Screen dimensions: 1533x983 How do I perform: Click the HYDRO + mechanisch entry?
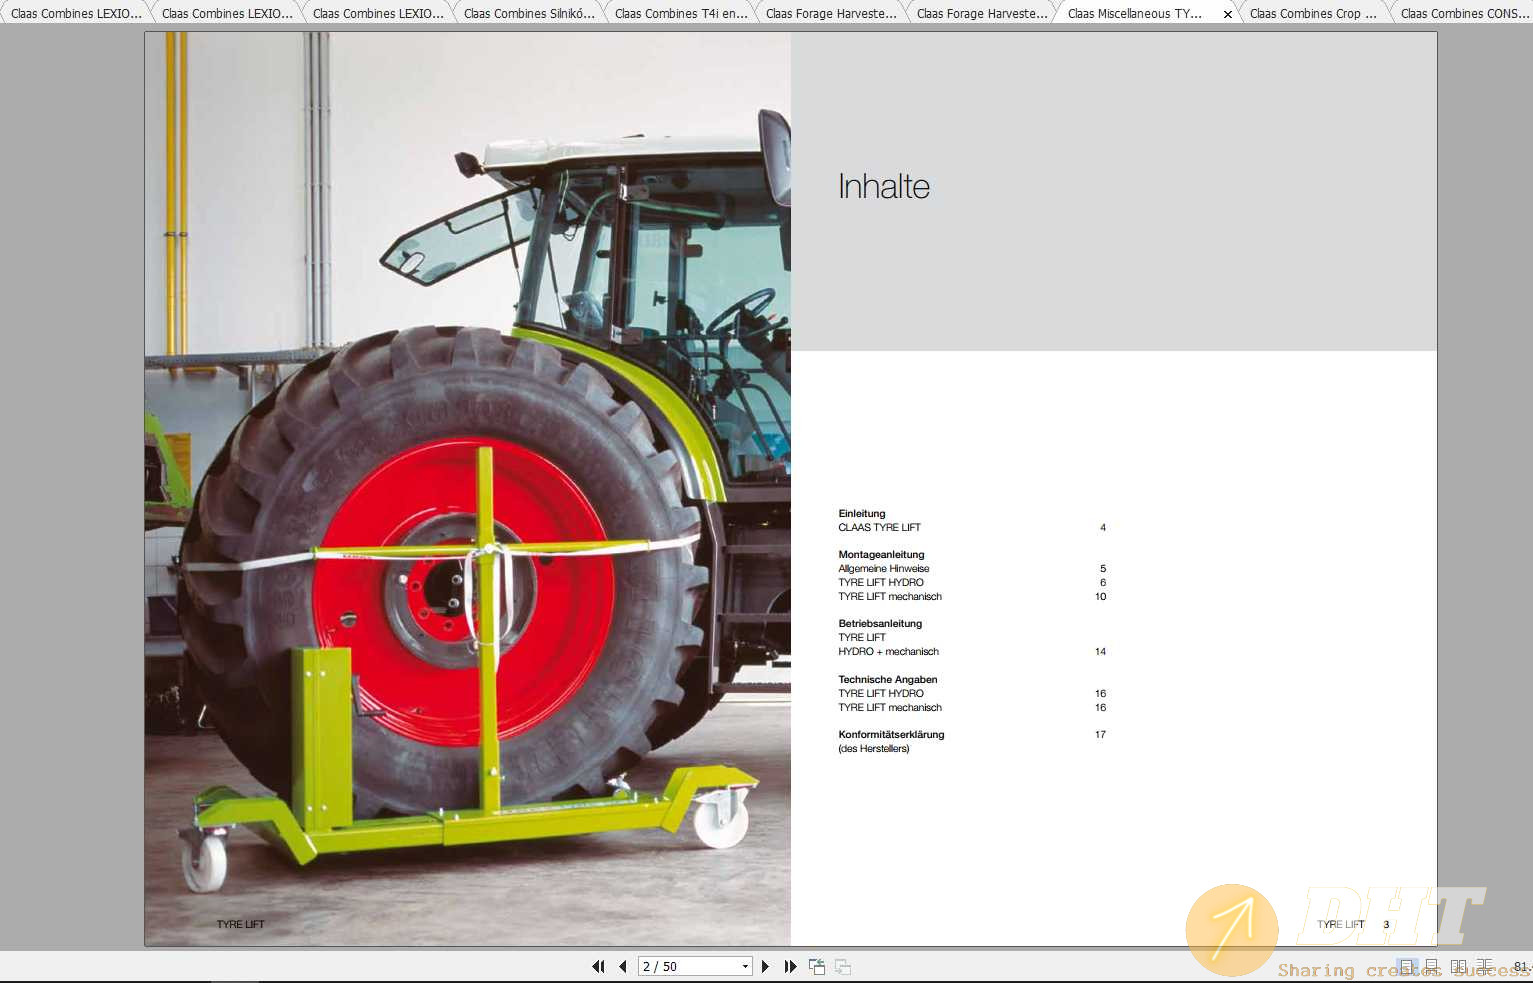pyautogui.click(x=888, y=651)
